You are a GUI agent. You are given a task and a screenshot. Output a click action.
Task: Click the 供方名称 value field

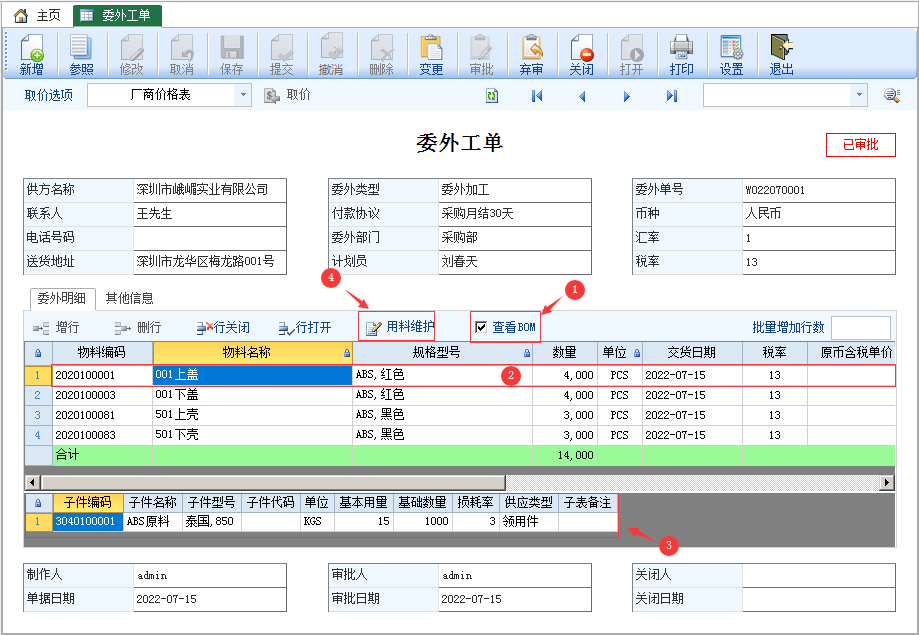pyautogui.click(x=209, y=190)
